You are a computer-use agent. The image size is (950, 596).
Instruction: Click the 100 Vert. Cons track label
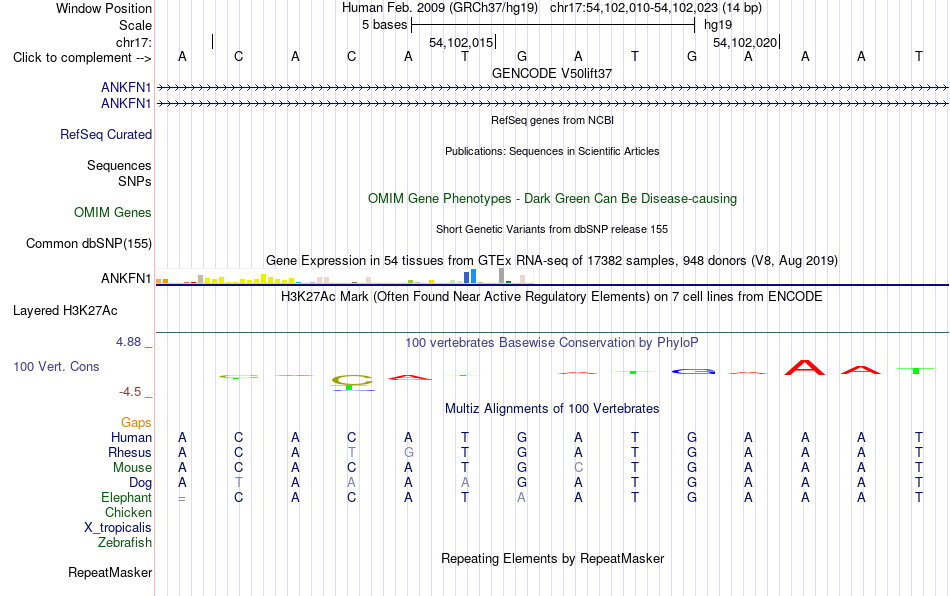(x=56, y=366)
